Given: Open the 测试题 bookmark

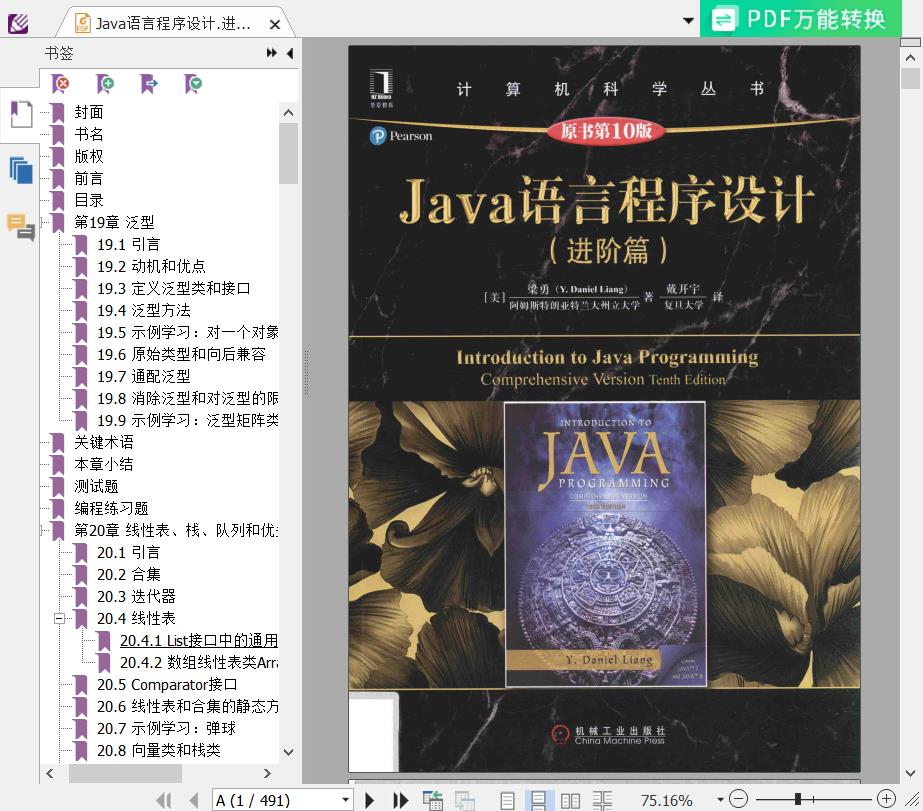Looking at the screenshot, I should [97, 487].
